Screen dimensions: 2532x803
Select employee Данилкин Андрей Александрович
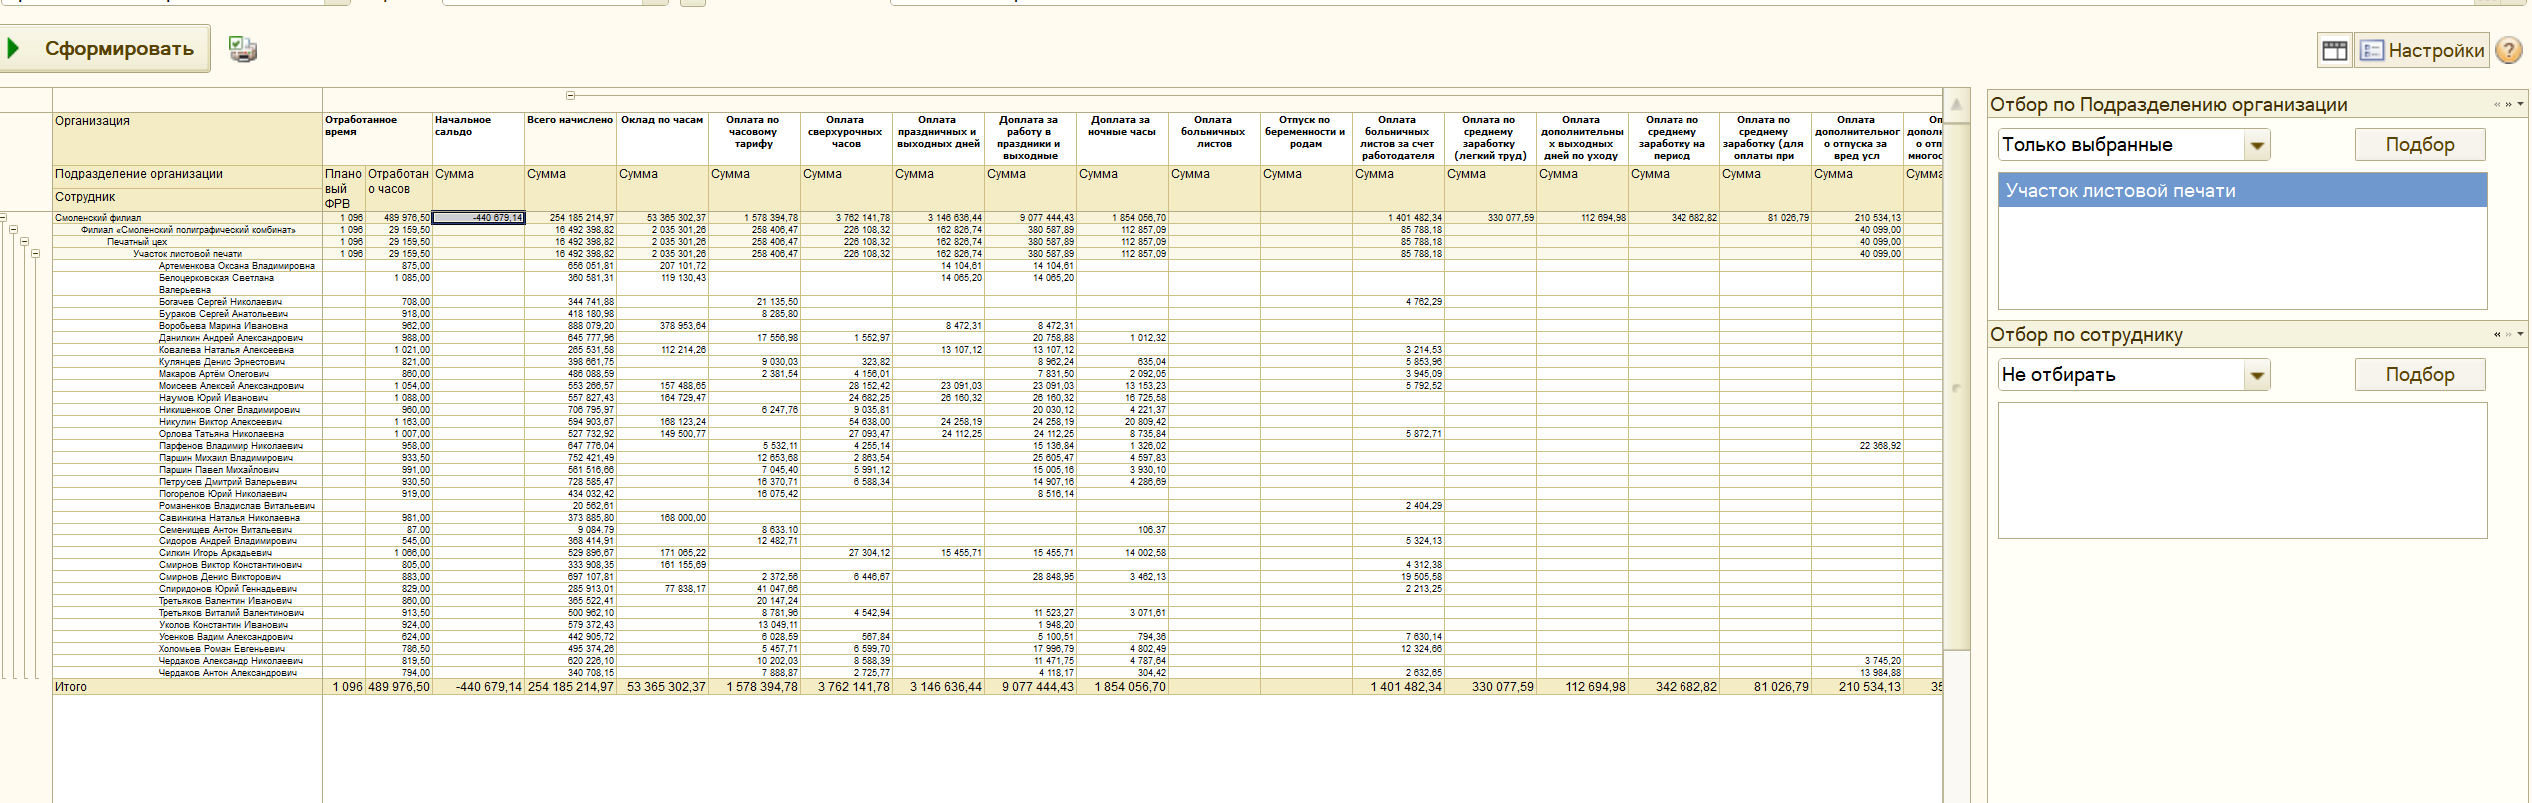pos(231,337)
